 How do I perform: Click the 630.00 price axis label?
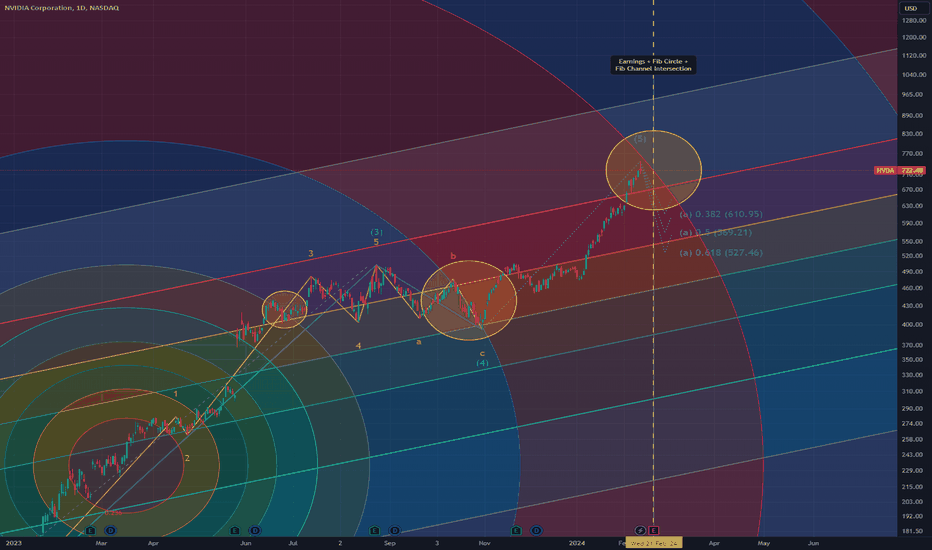(912, 206)
